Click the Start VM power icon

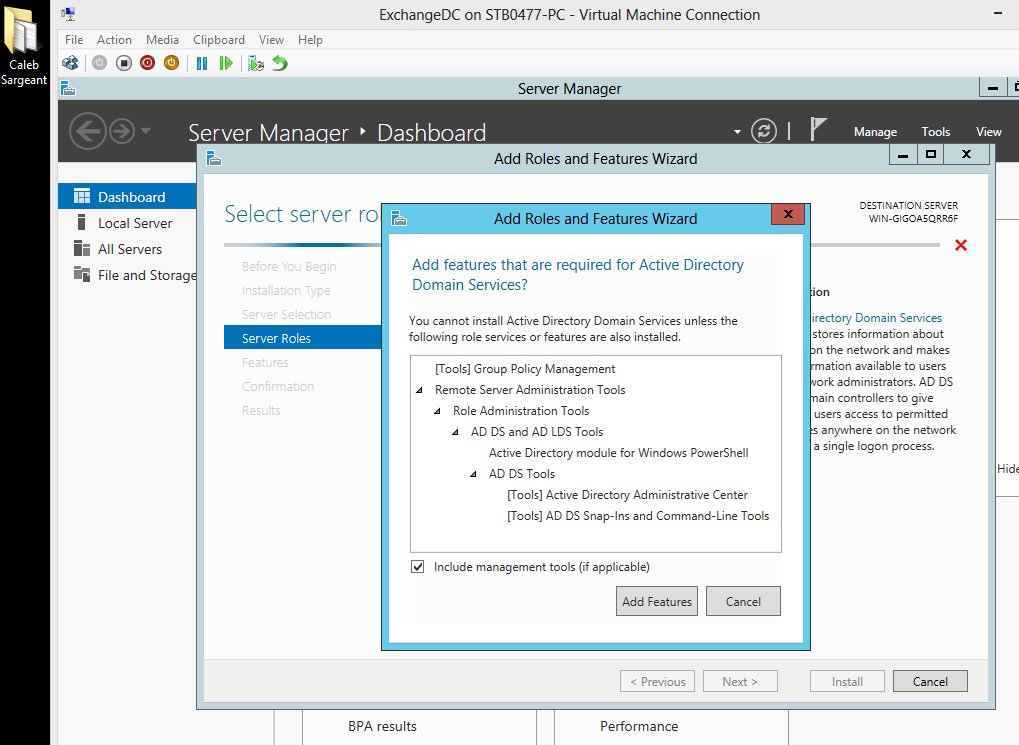[99, 63]
